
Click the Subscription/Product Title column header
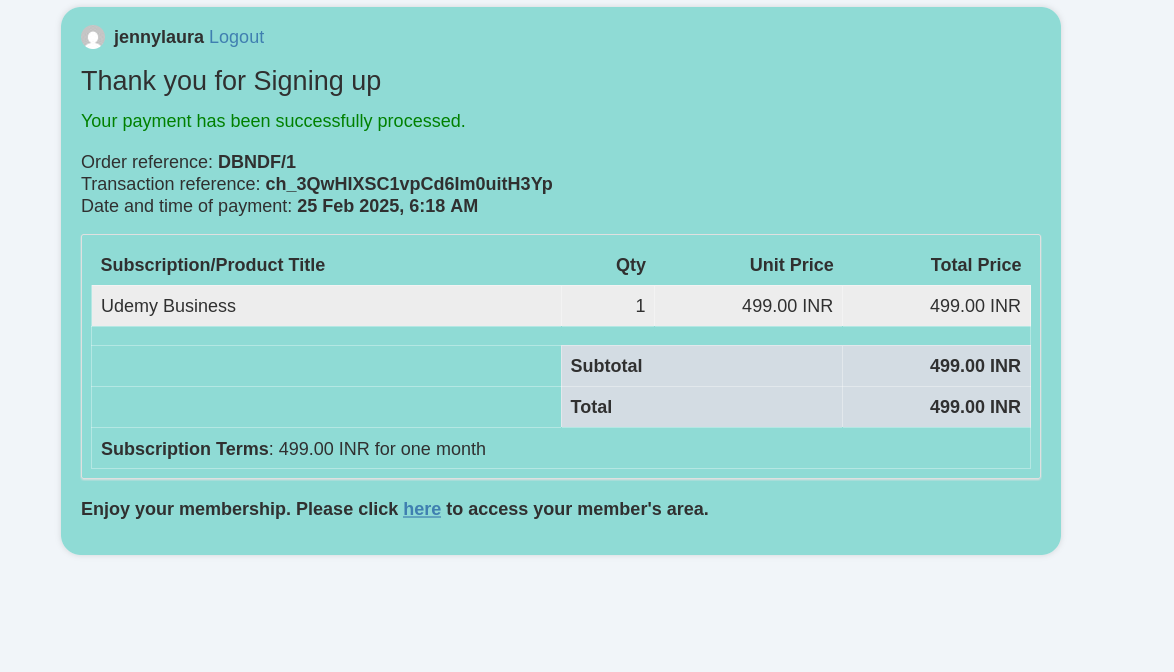pos(213,265)
